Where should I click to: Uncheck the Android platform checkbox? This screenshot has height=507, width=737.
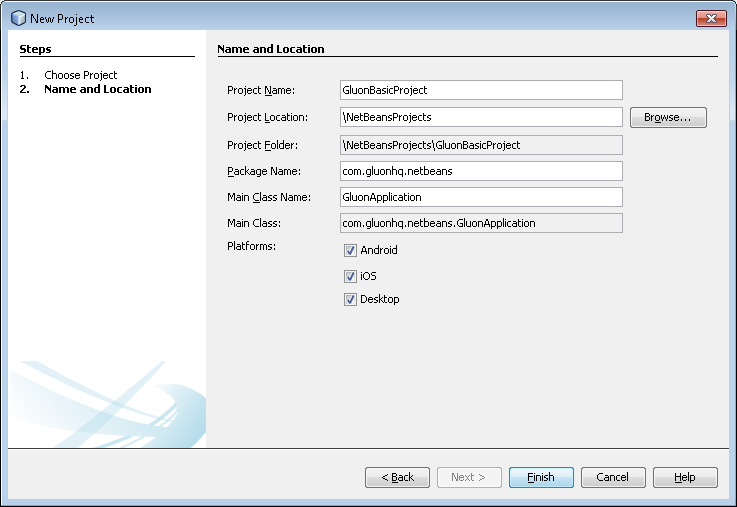click(350, 250)
